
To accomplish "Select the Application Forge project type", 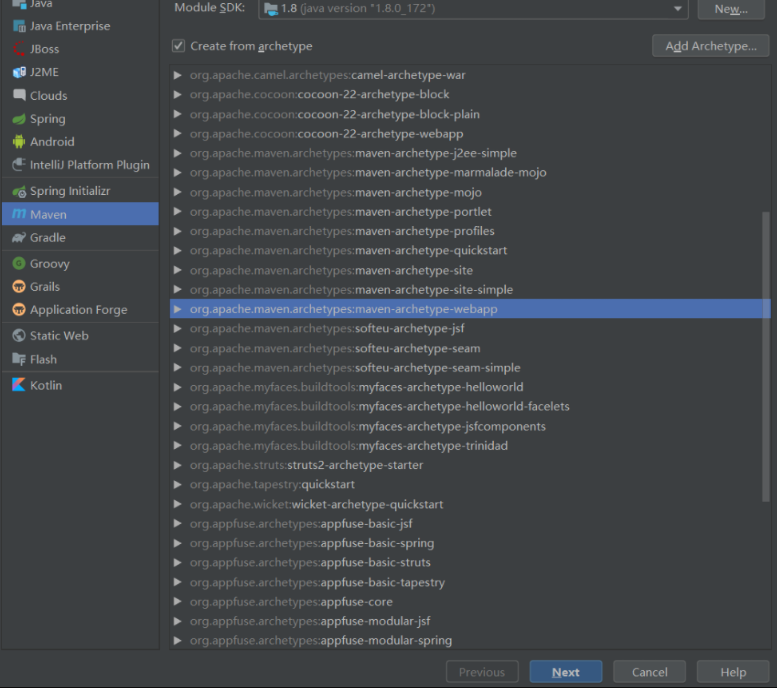I will (80, 310).
